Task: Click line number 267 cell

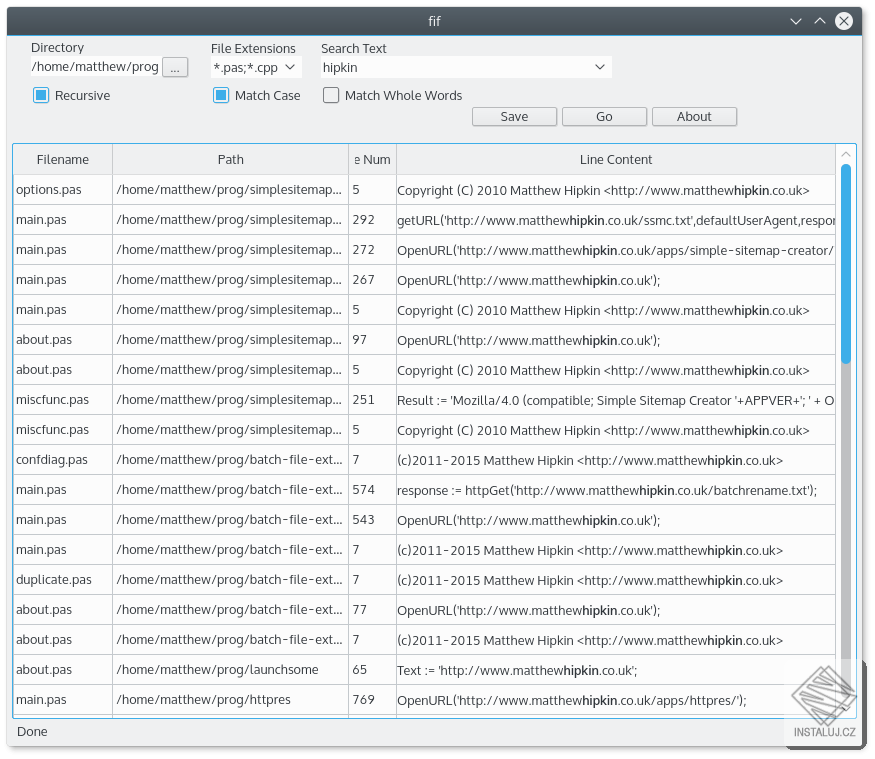Action: coord(372,280)
